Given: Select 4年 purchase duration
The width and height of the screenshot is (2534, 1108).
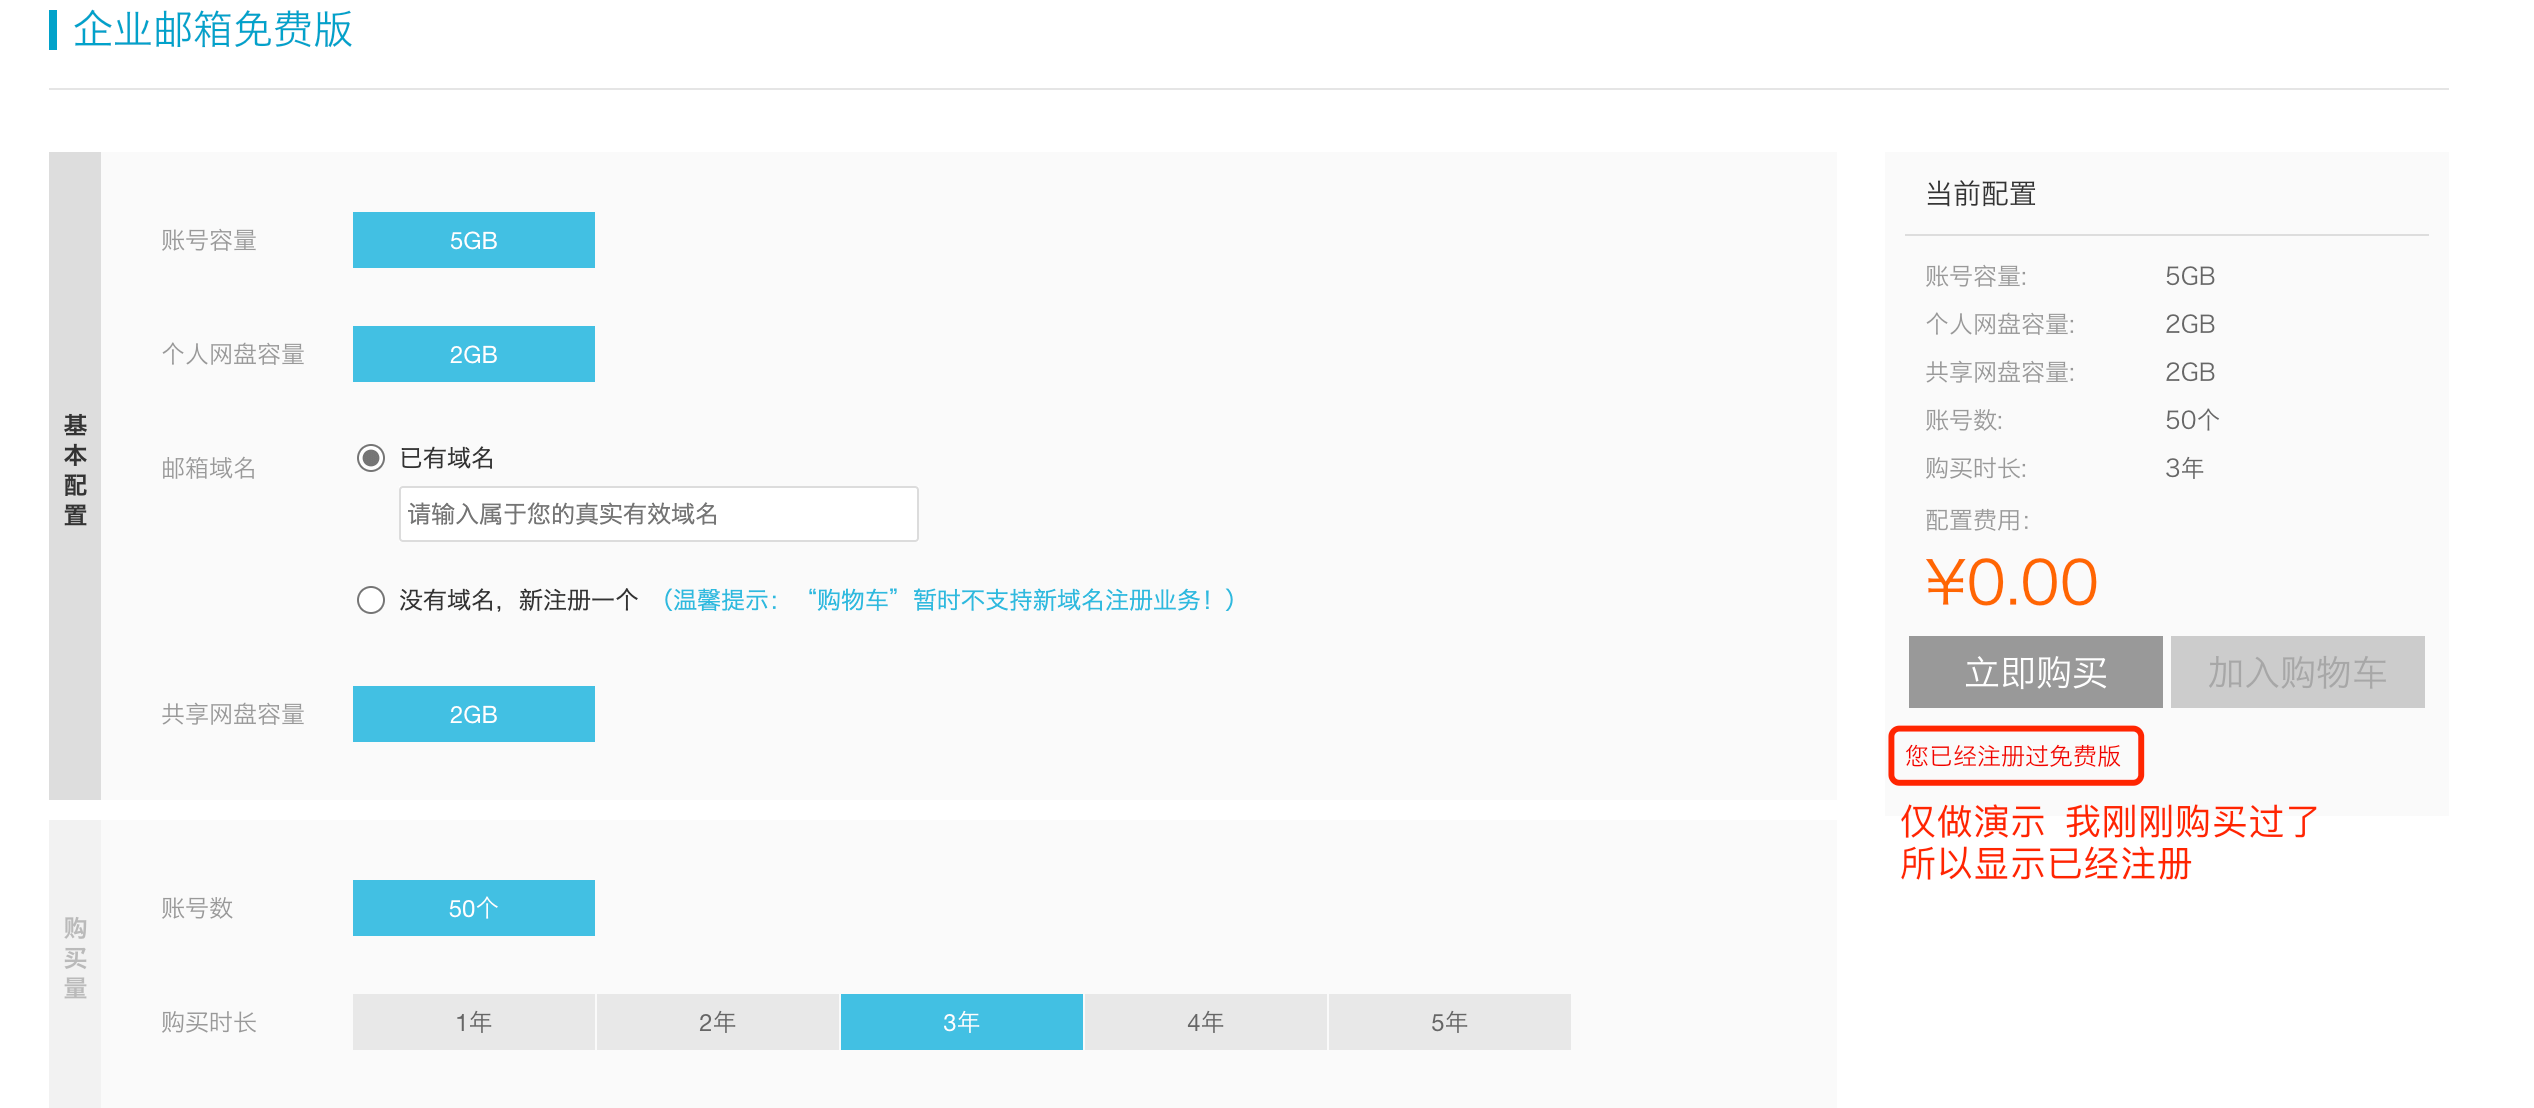Looking at the screenshot, I should (1205, 1022).
